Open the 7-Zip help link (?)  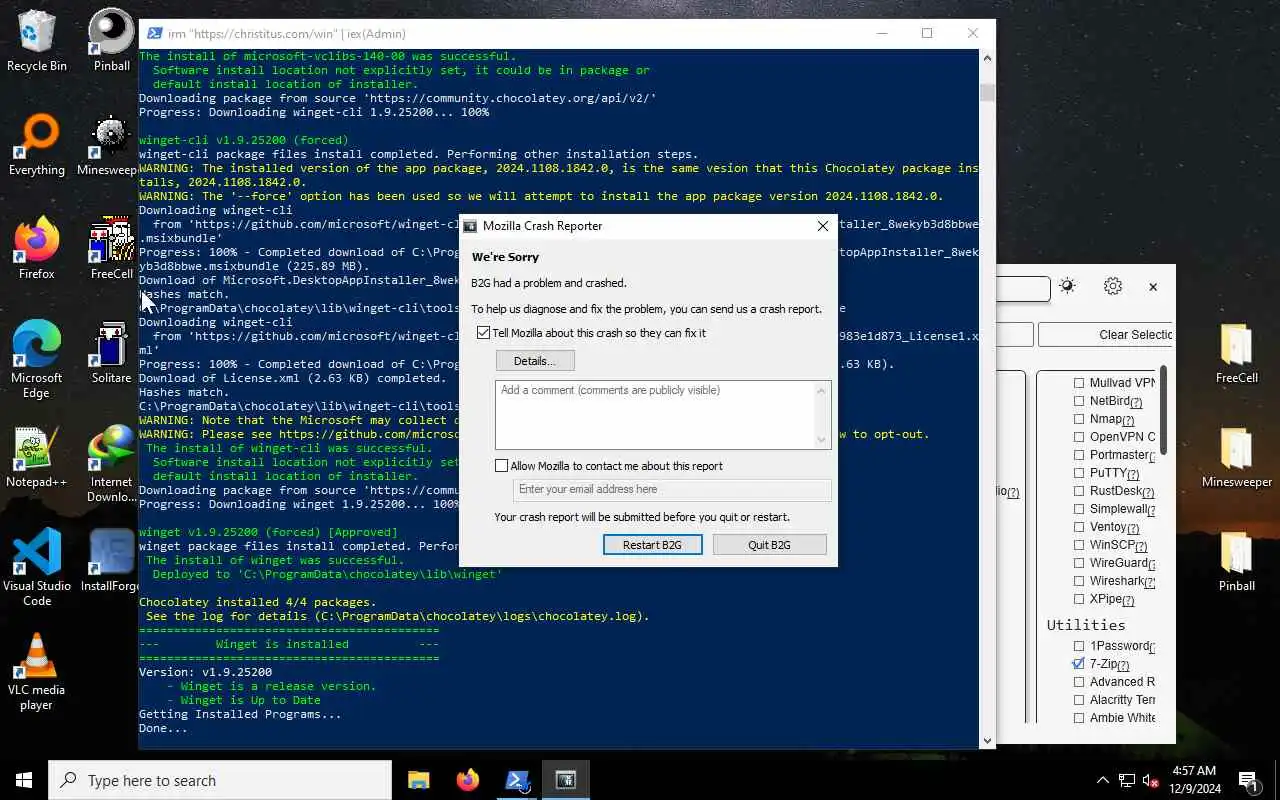tap(1123, 665)
